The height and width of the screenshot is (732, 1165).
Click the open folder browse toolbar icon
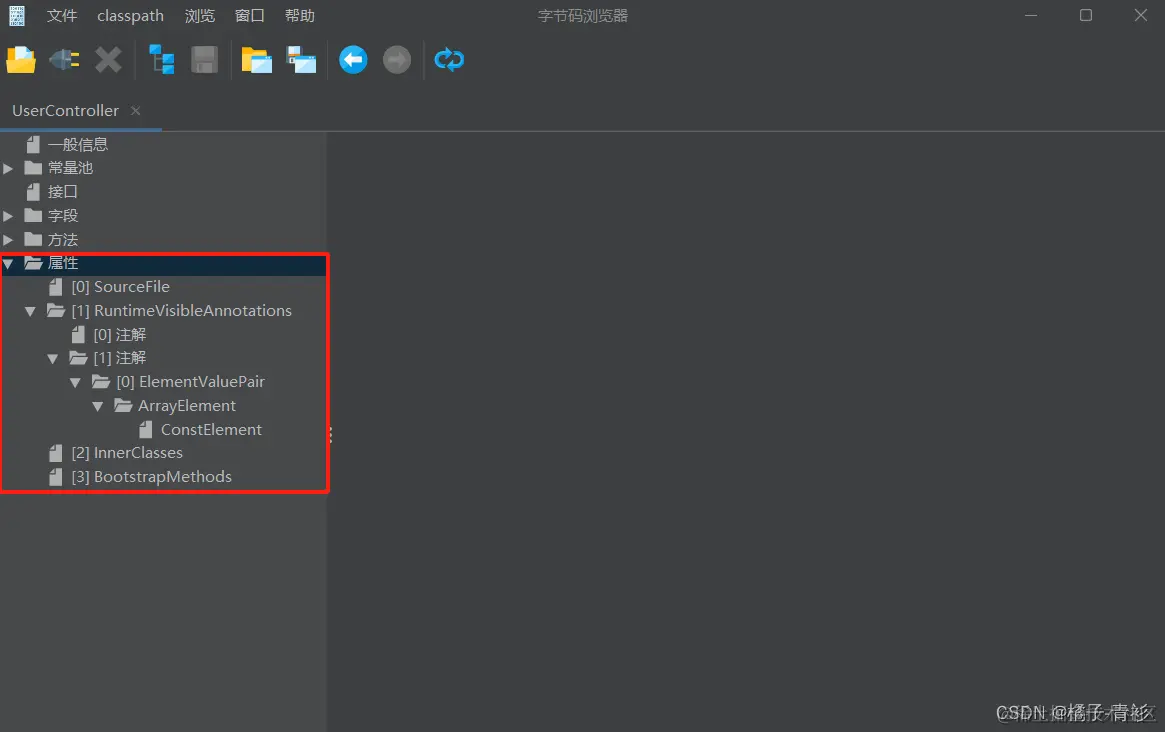[x=256, y=60]
